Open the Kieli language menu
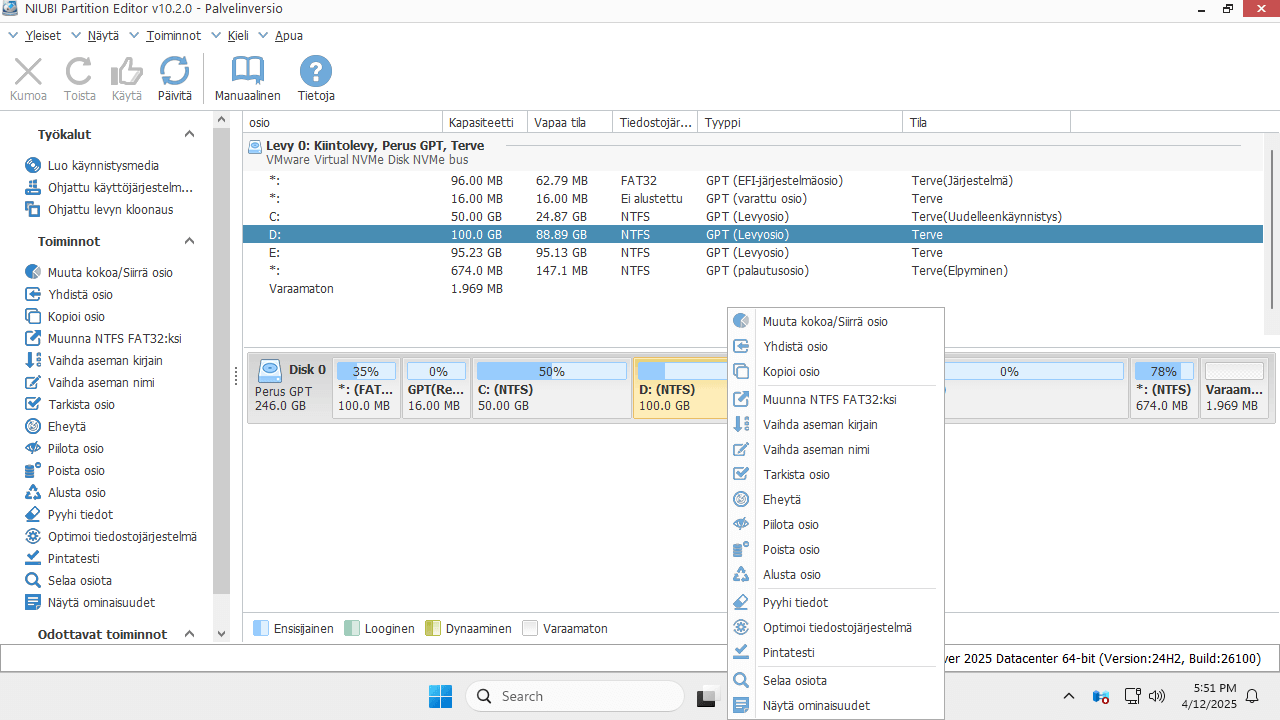This screenshot has height=720, width=1280. click(238, 35)
